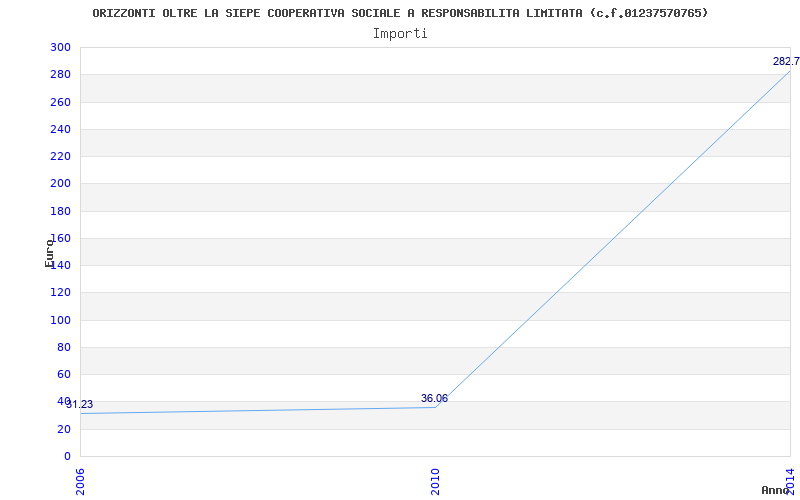This screenshot has width=800, height=500.
Task: Click the Euro y-axis title
Action: tap(49, 253)
